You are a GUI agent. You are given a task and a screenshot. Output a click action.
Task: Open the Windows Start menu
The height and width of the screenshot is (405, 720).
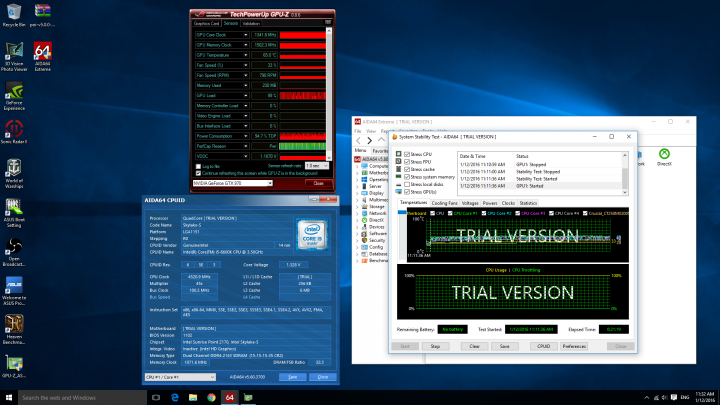[x=9, y=398]
